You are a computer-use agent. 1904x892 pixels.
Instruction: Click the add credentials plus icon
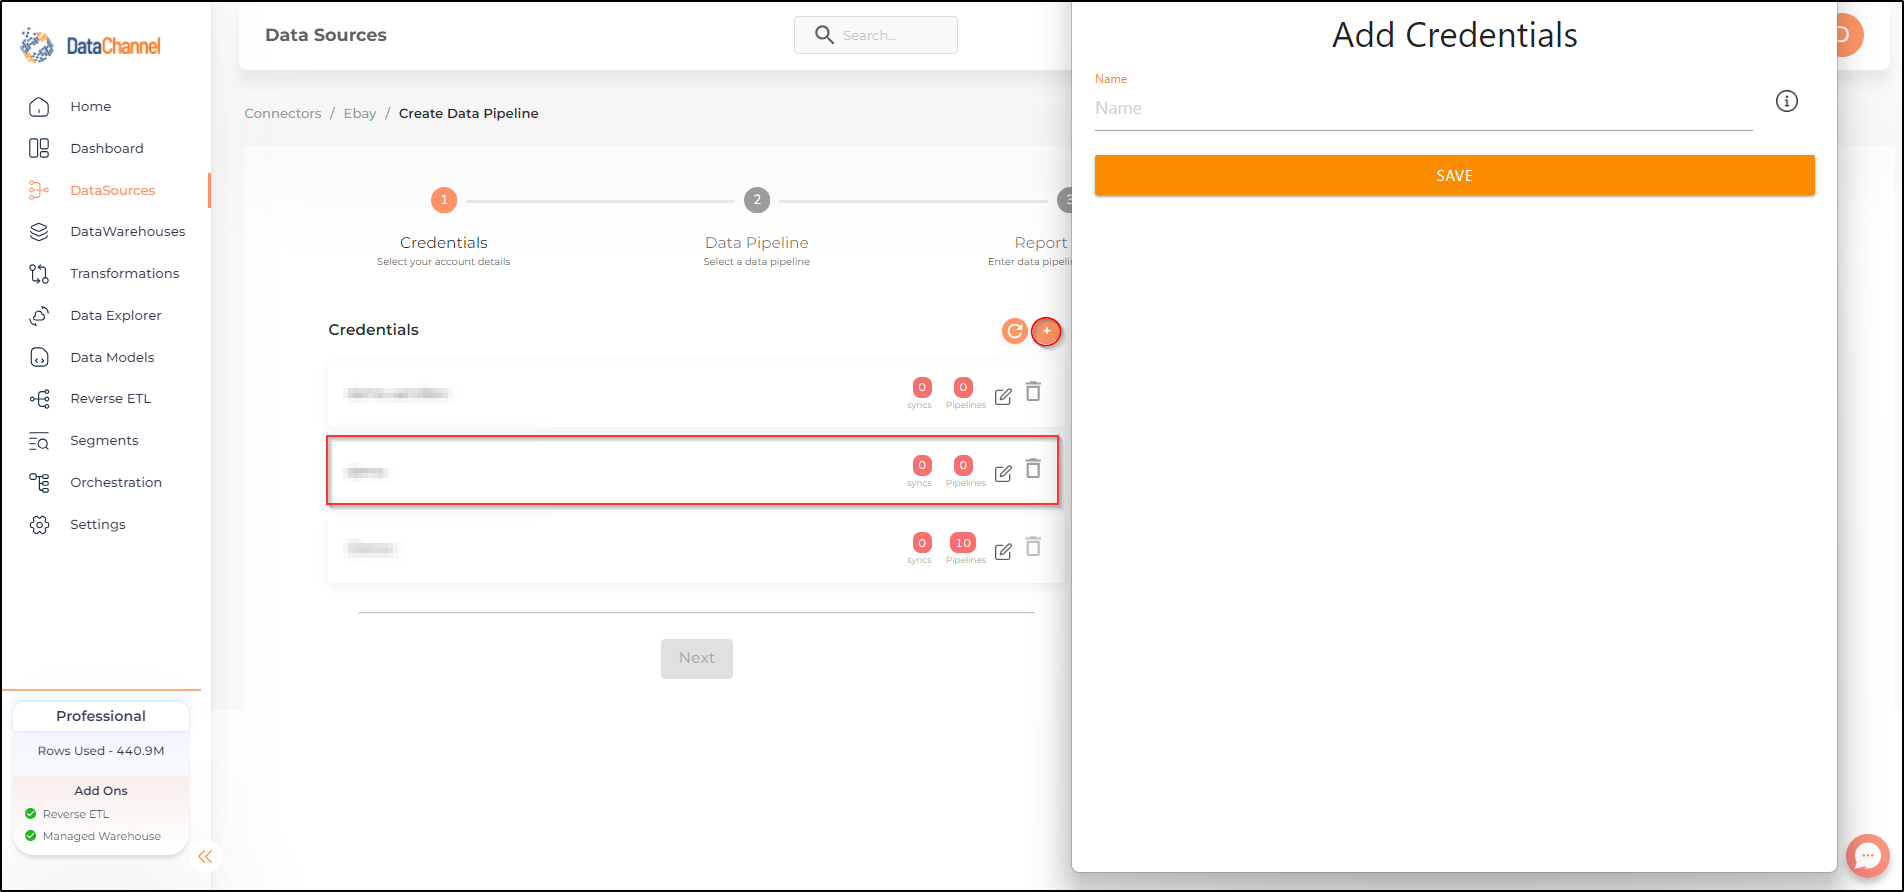tap(1046, 331)
